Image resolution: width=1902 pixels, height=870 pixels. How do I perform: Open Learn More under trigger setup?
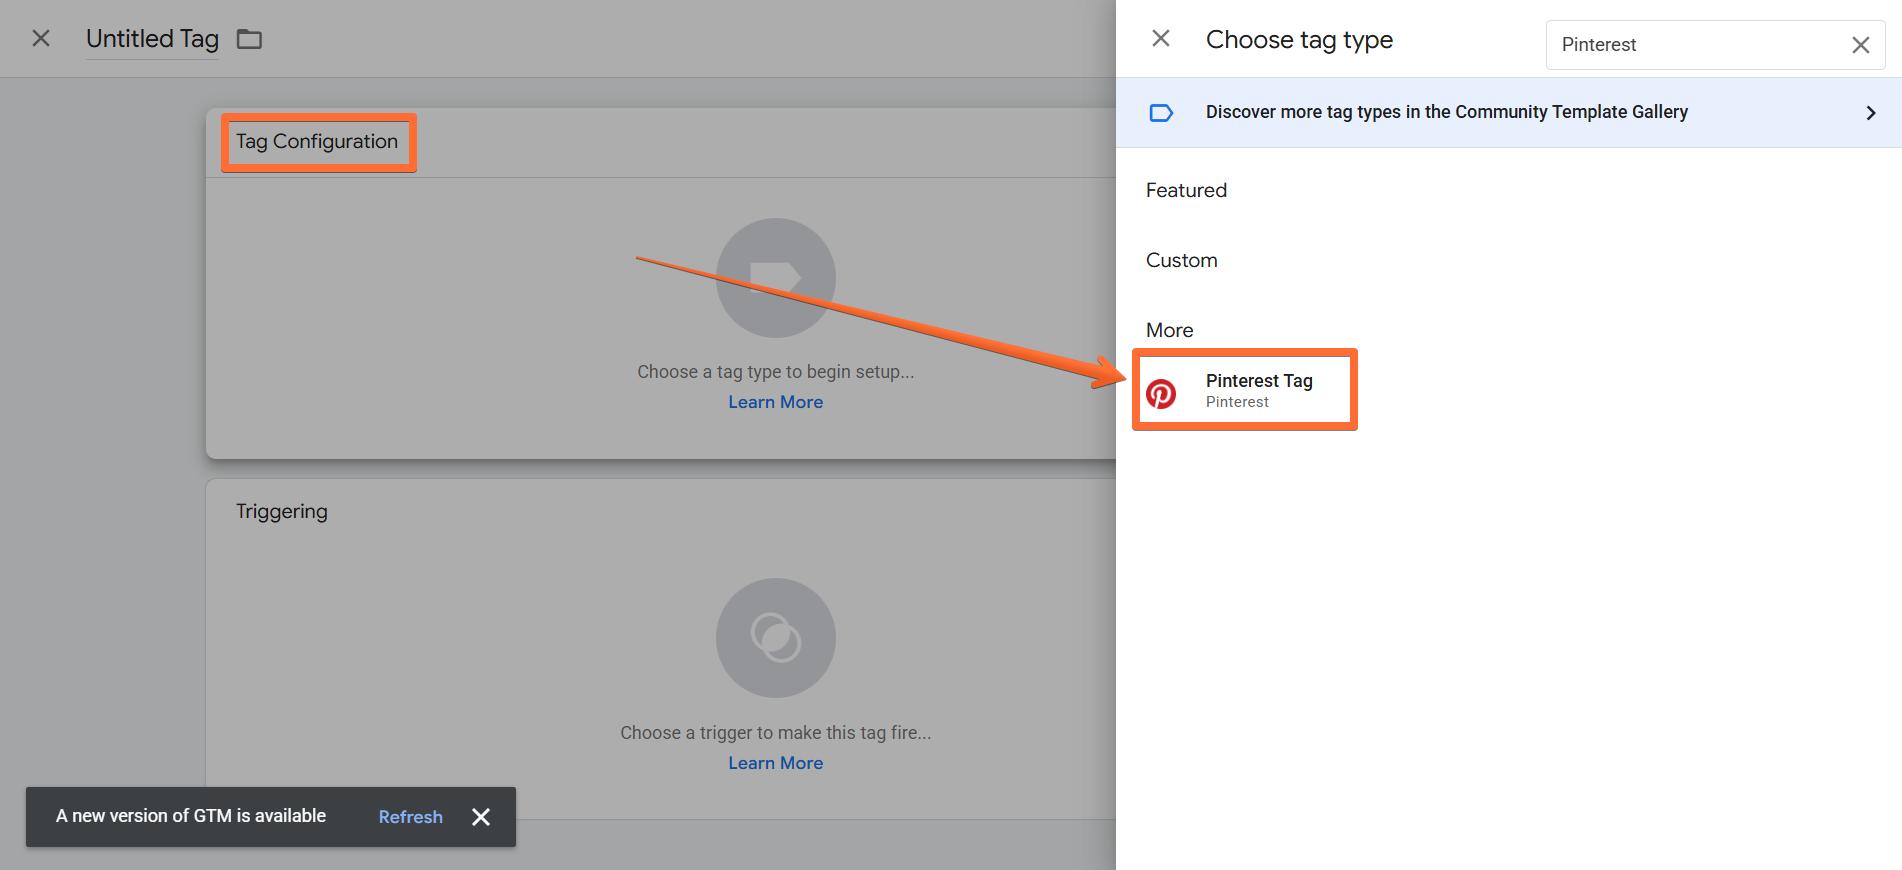pos(775,763)
